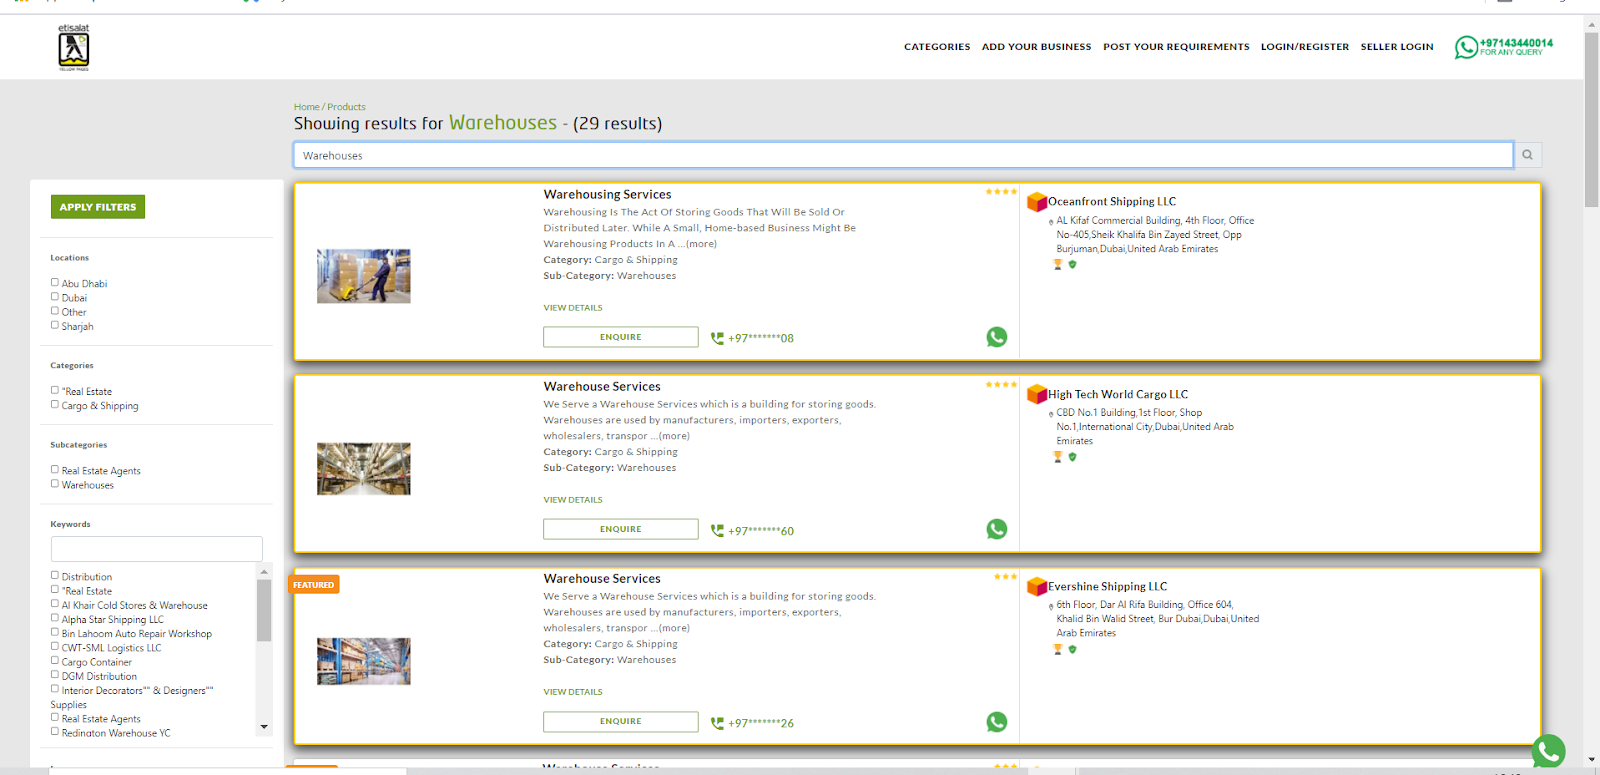Click star rating of High Tech Warehouse Services
The height and width of the screenshot is (775, 1600).
[x=1001, y=384]
